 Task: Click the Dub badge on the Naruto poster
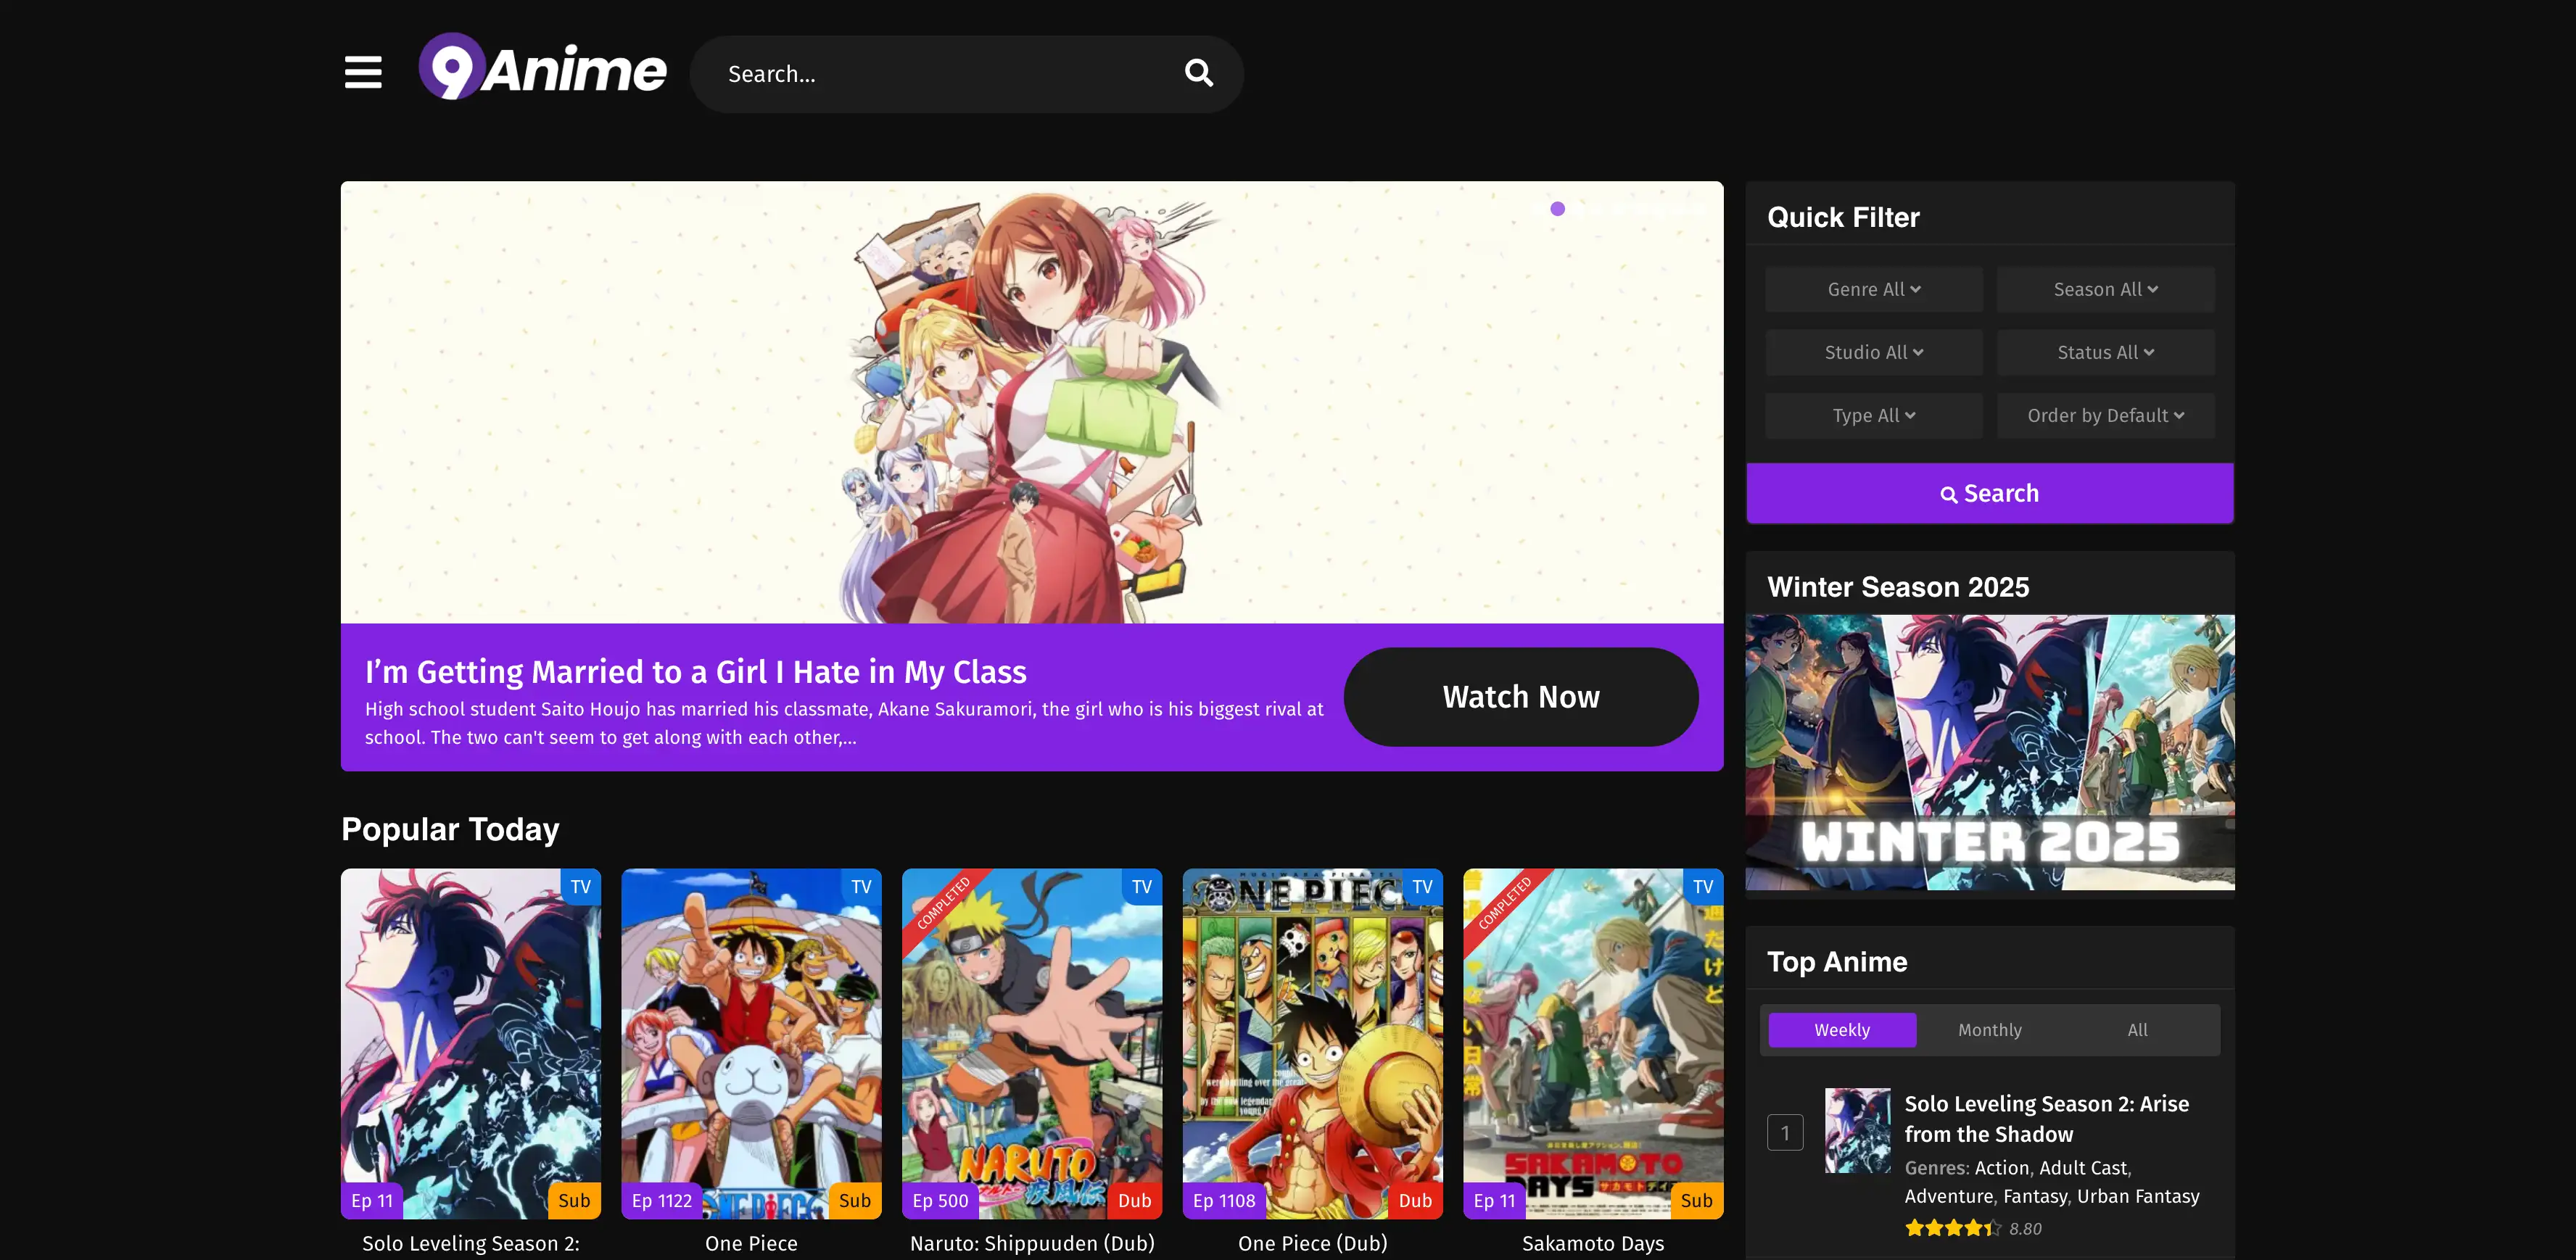pyautogui.click(x=1134, y=1200)
